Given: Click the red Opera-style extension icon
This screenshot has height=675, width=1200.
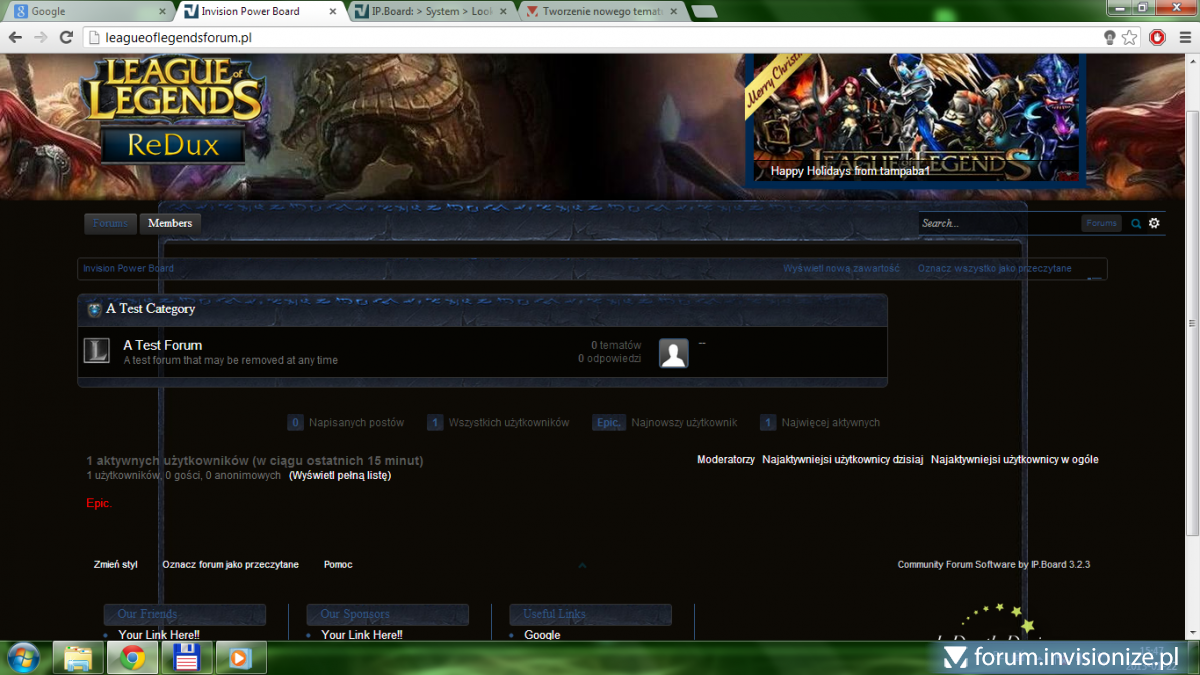Looking at the screenshot, I should click(1157, 37).
